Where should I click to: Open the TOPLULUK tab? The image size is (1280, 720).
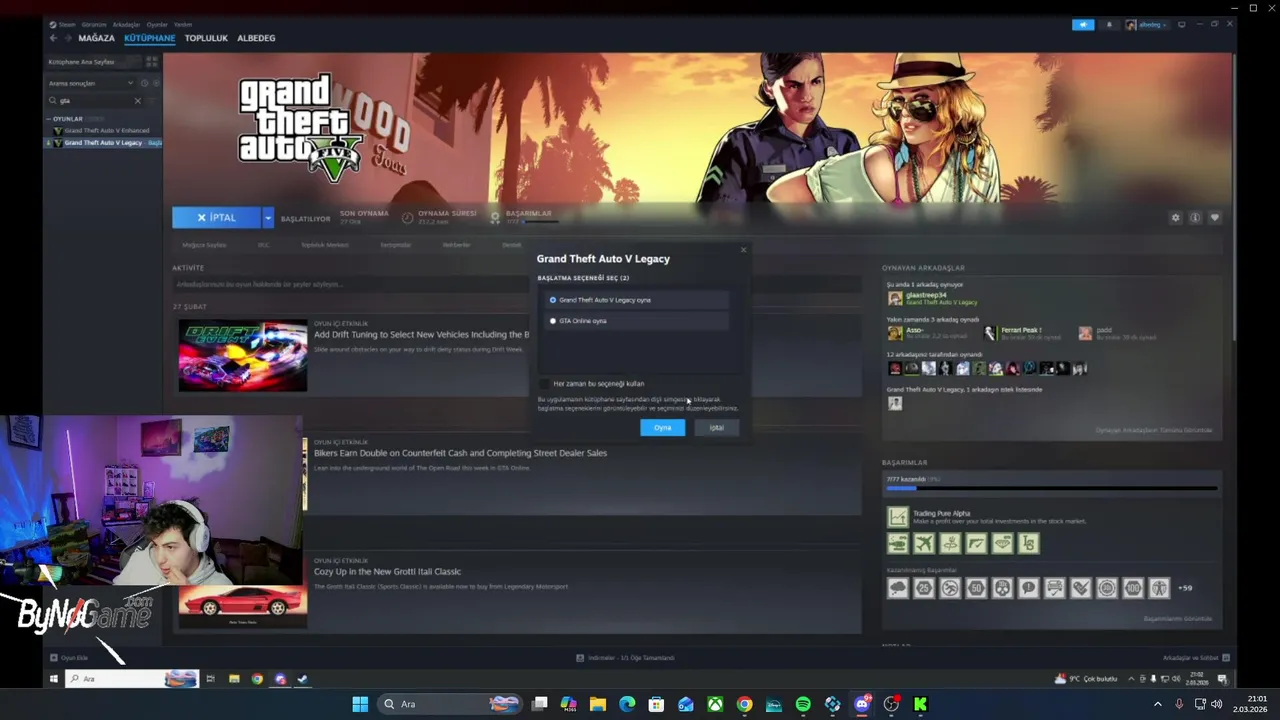(x=206, y=38)
